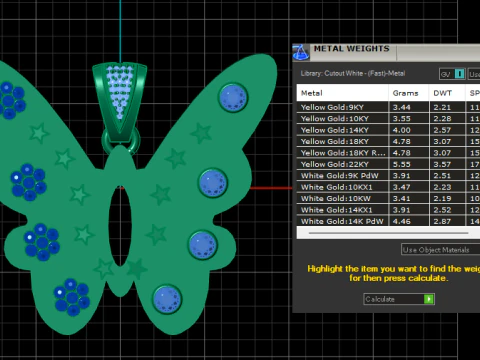The image size is (480, 360).
Task: Click the Metal Weights scale icon
Action: click(x=301, y=52)
